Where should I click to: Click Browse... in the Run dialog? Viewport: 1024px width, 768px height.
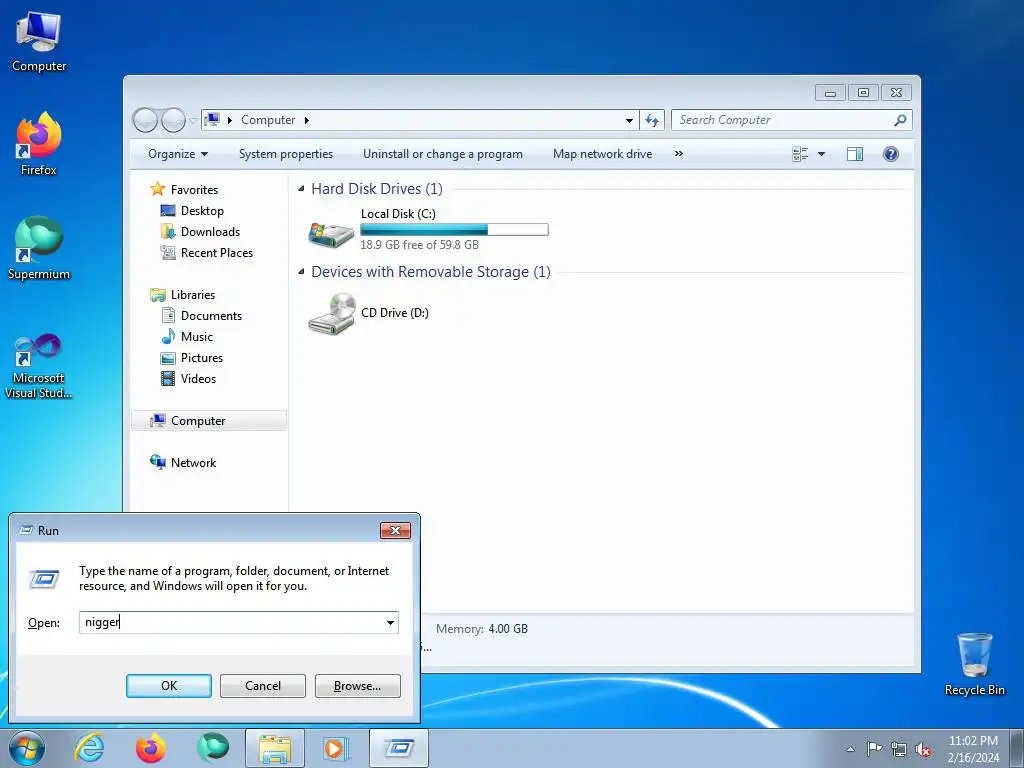click(x=357, y=686)
